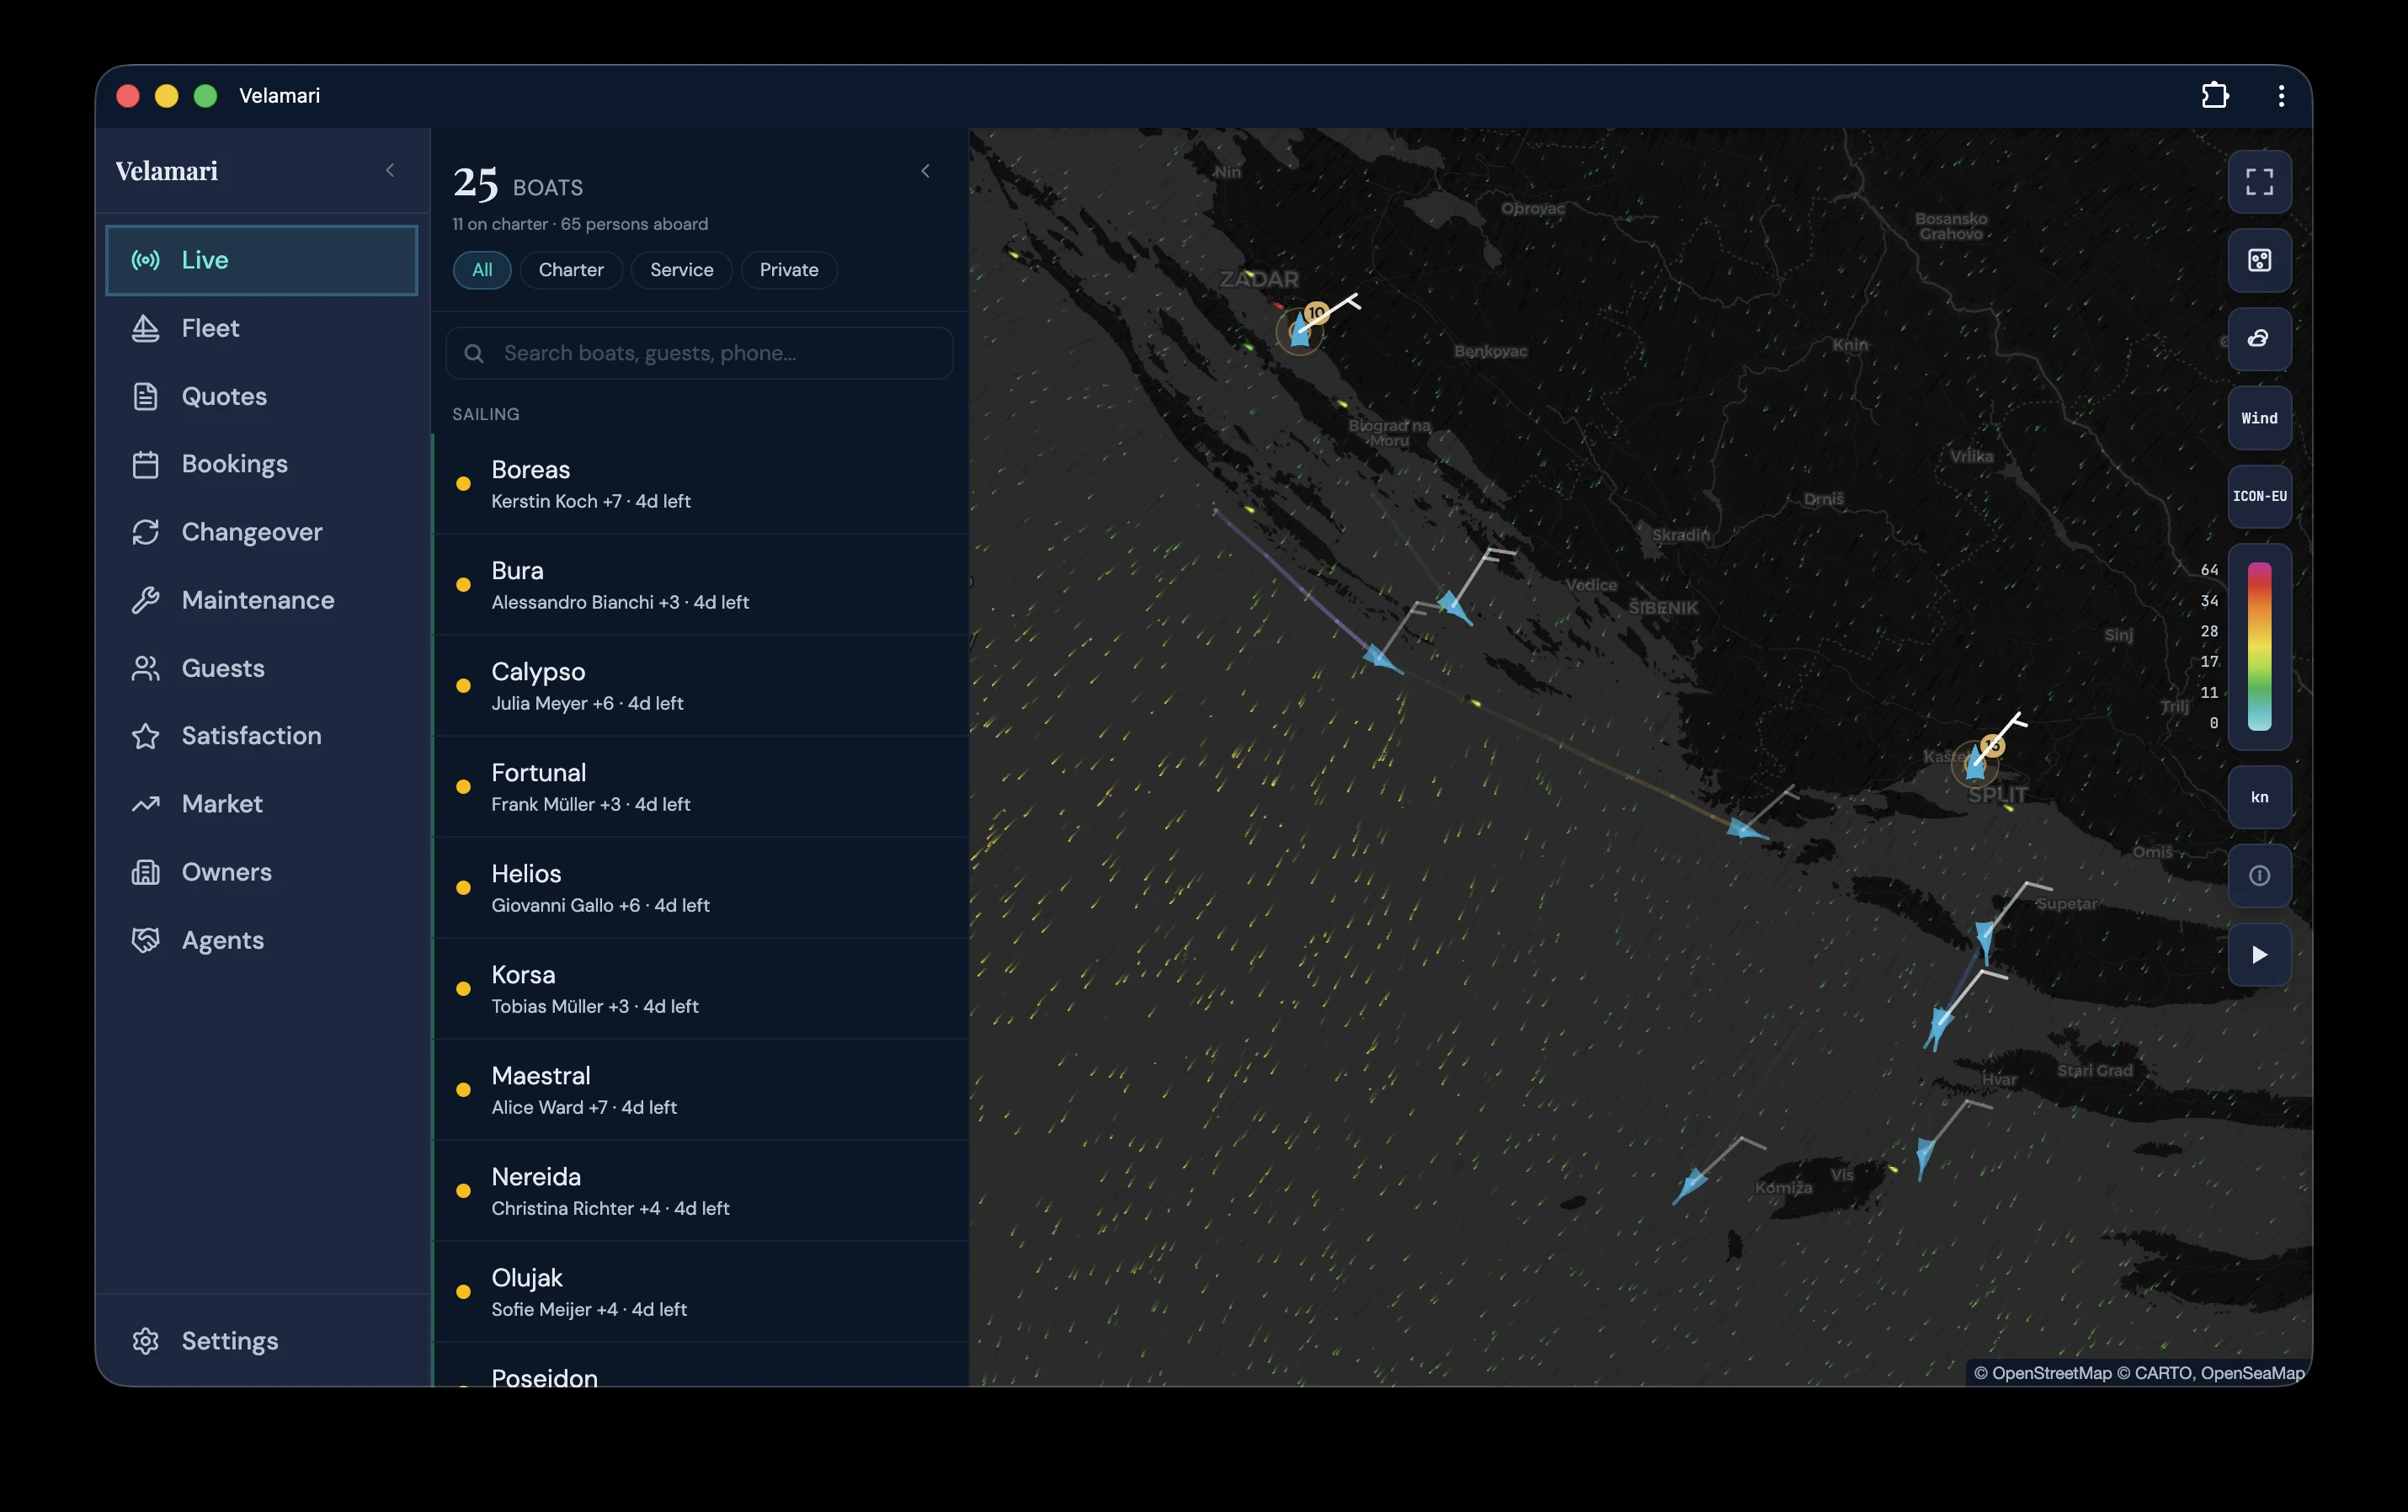Open the Live tracking view

tap(261, 260)
